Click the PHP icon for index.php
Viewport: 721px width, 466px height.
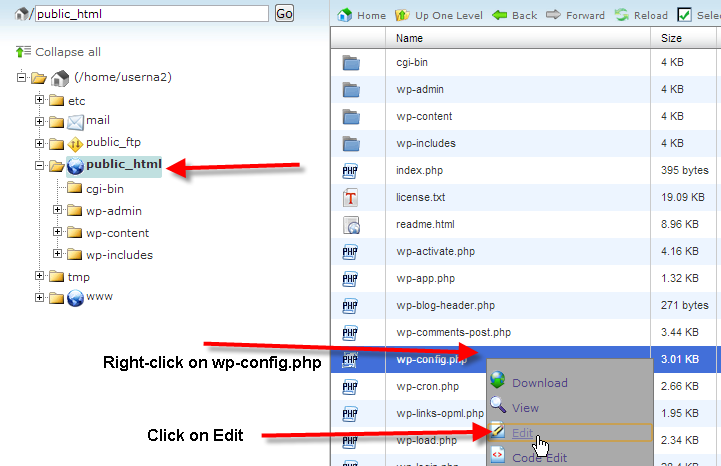tap(350, 171)
